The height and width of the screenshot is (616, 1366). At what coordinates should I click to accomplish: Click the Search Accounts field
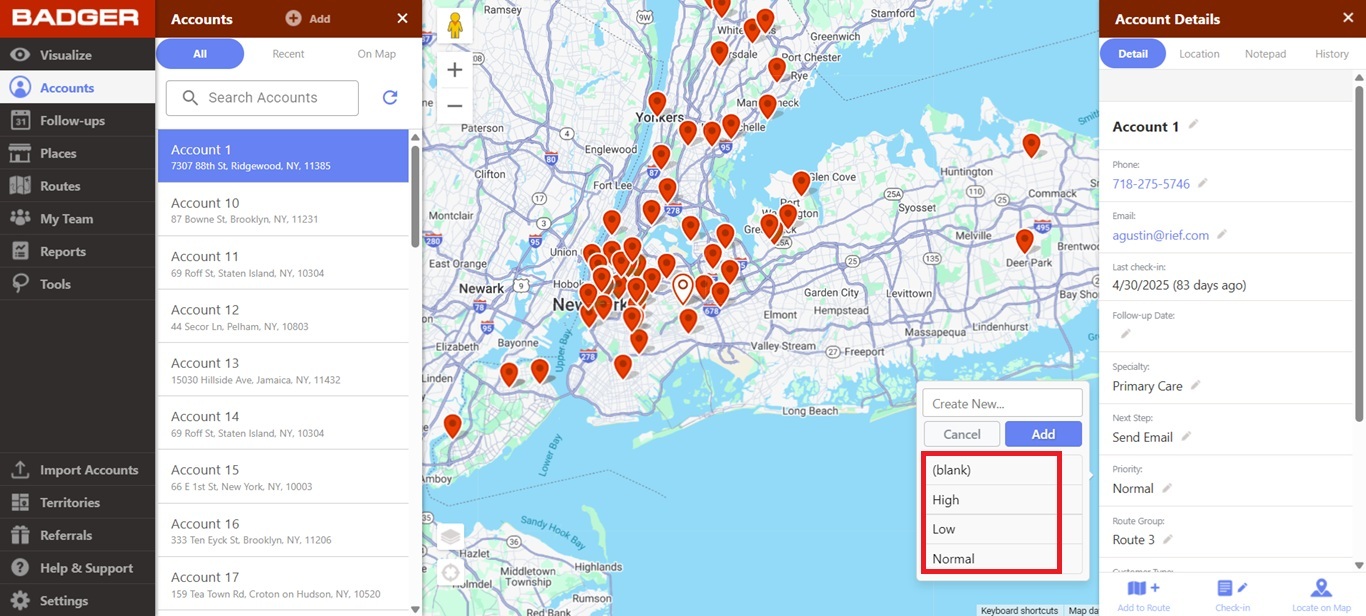(262, 98)
